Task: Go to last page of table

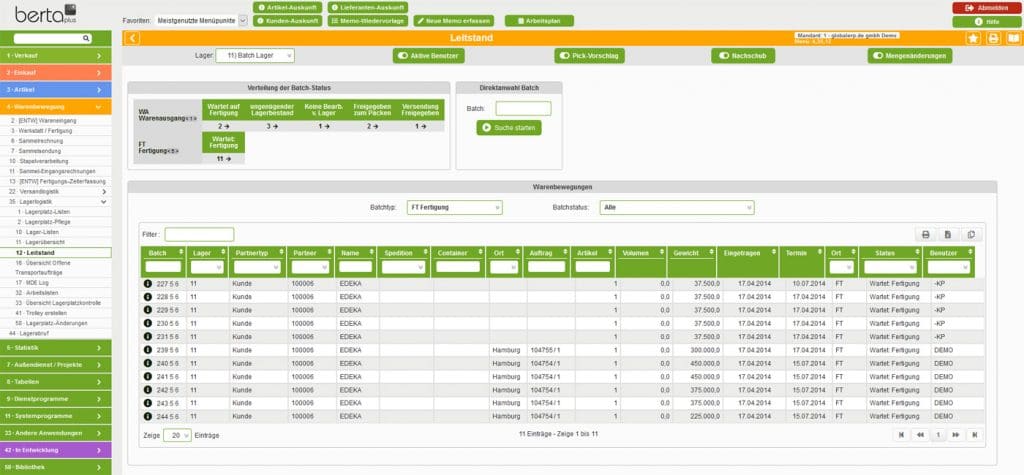Action: pyautogui.click(x=974, y=435)
